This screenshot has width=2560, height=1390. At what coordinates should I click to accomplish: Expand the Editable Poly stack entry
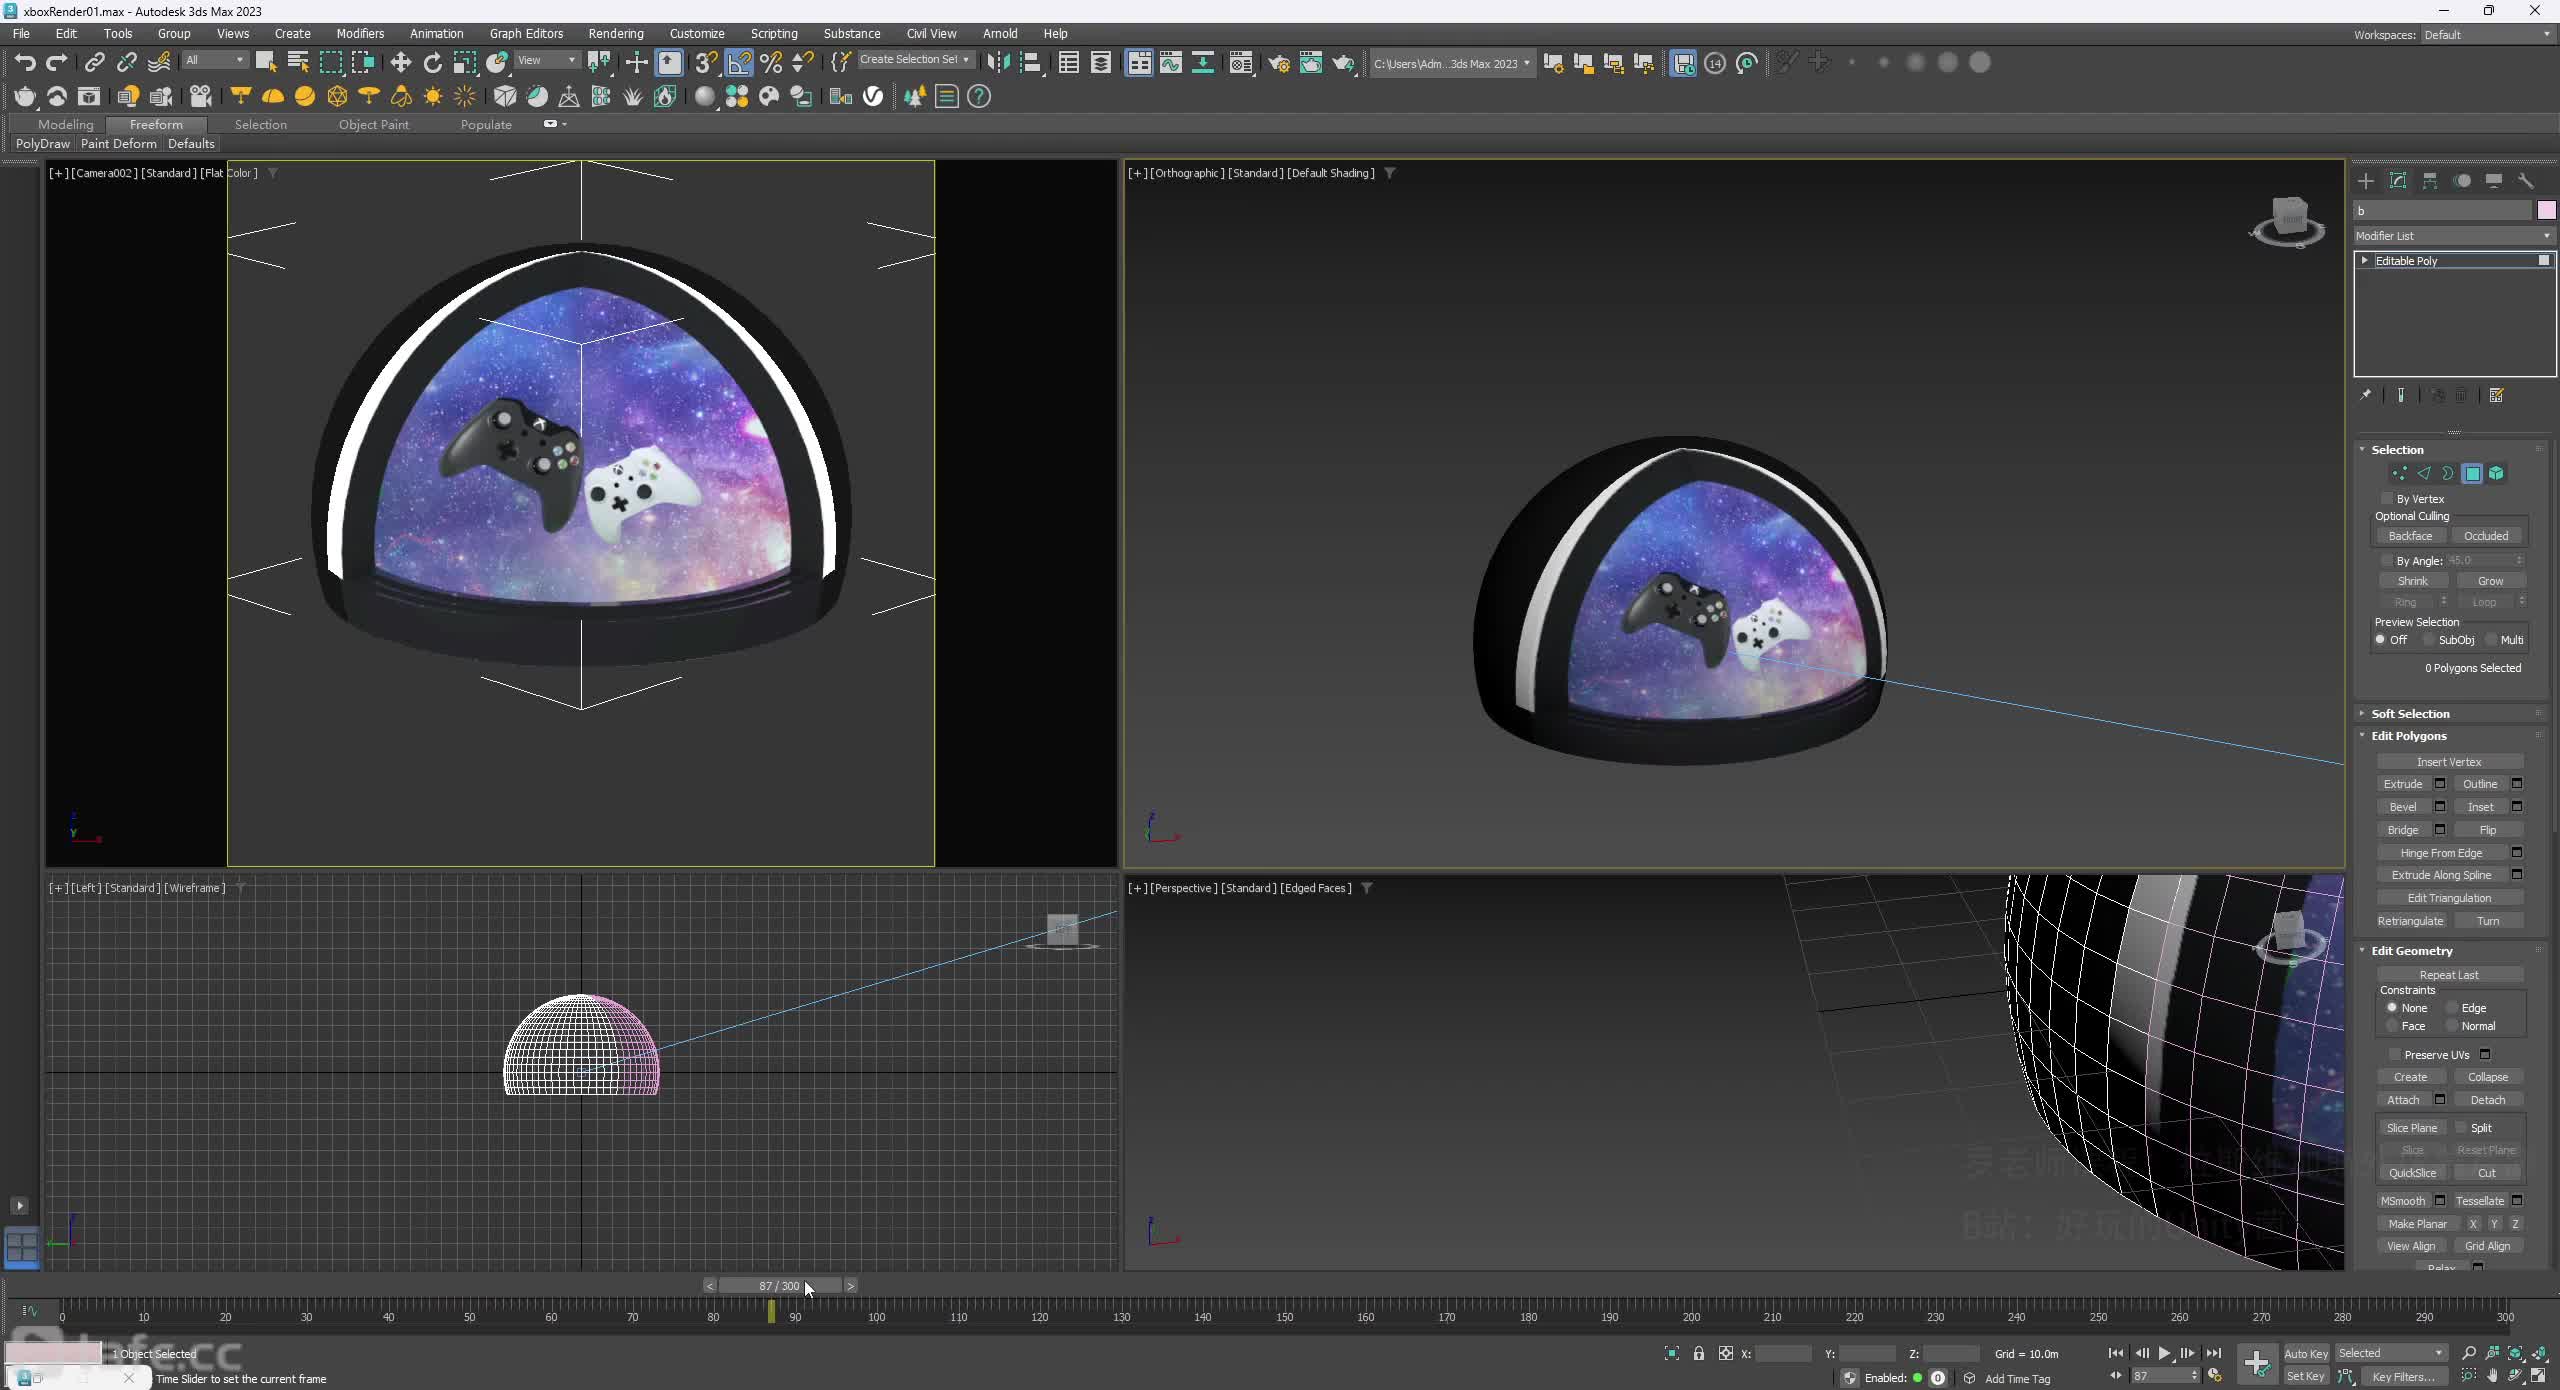[x=2365, y=261]
